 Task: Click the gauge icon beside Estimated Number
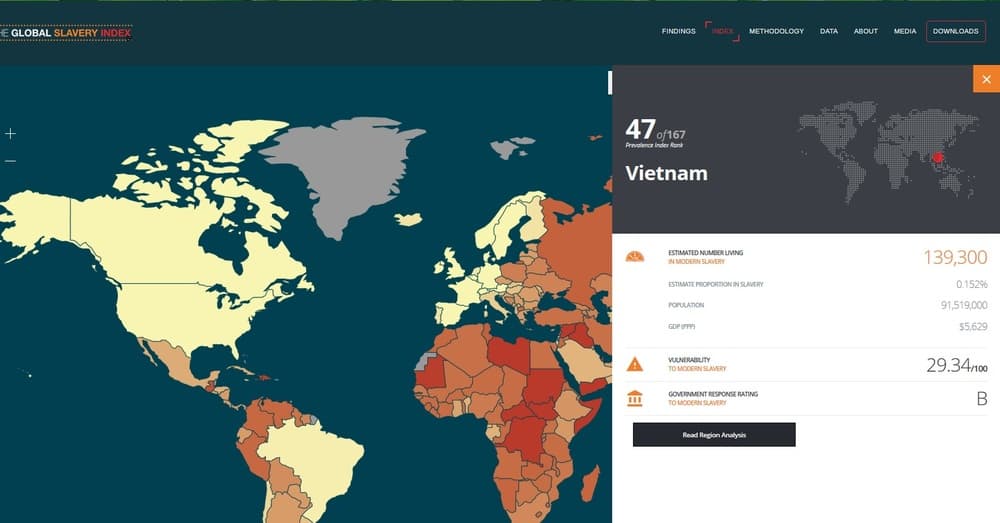click(x=635, y=256)
